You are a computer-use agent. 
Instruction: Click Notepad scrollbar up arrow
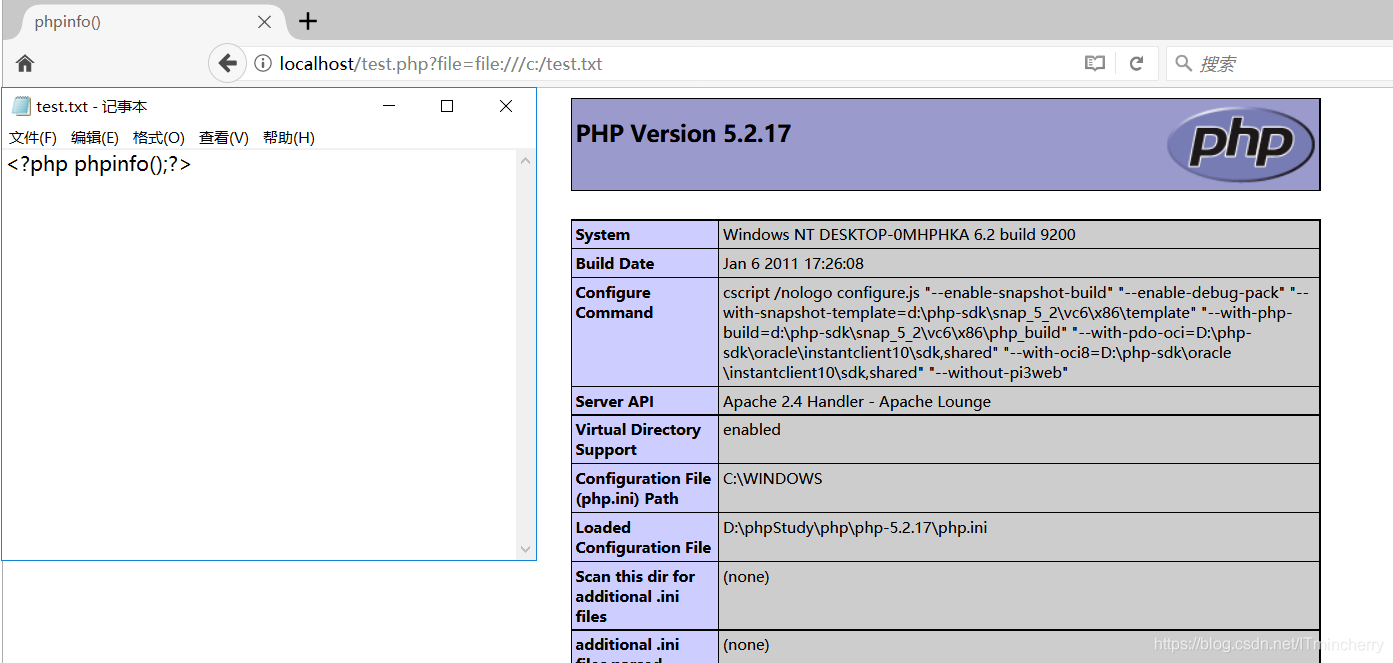click(526, 160)
